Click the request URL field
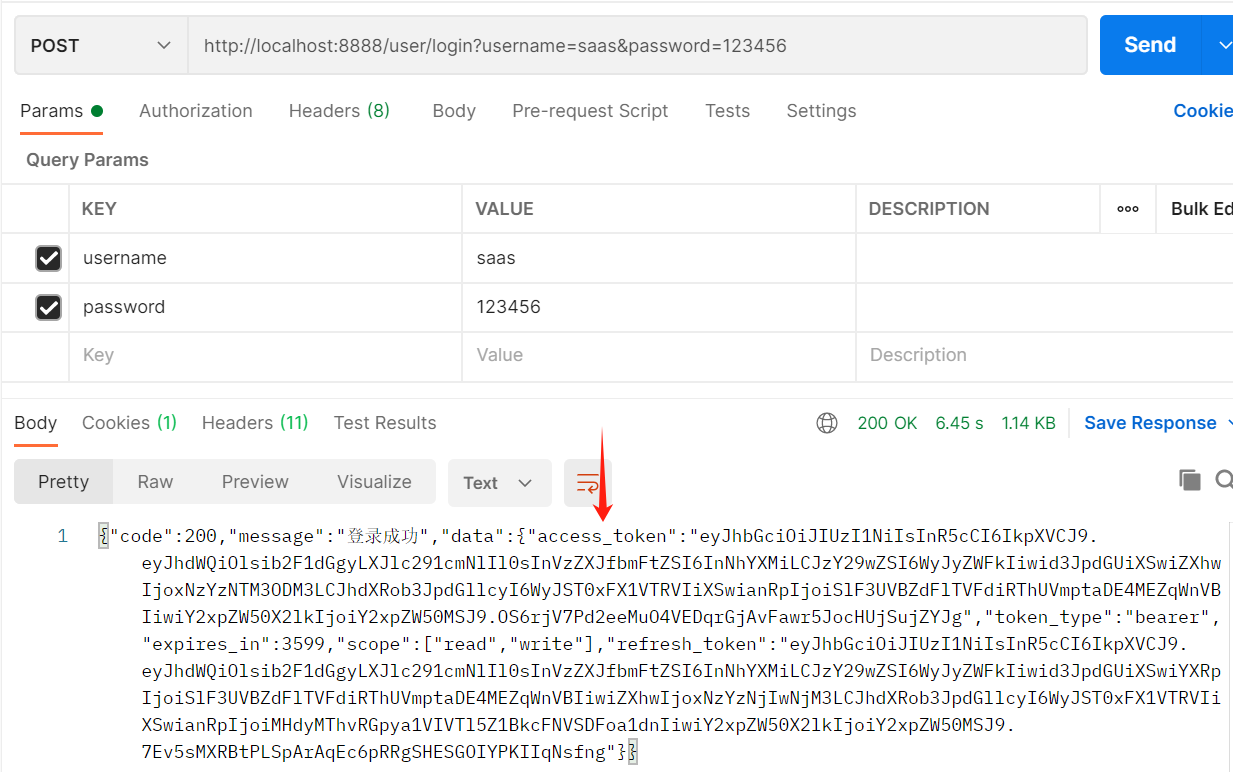This screenshot has height=772, width=1233. (x=637, y=45)
